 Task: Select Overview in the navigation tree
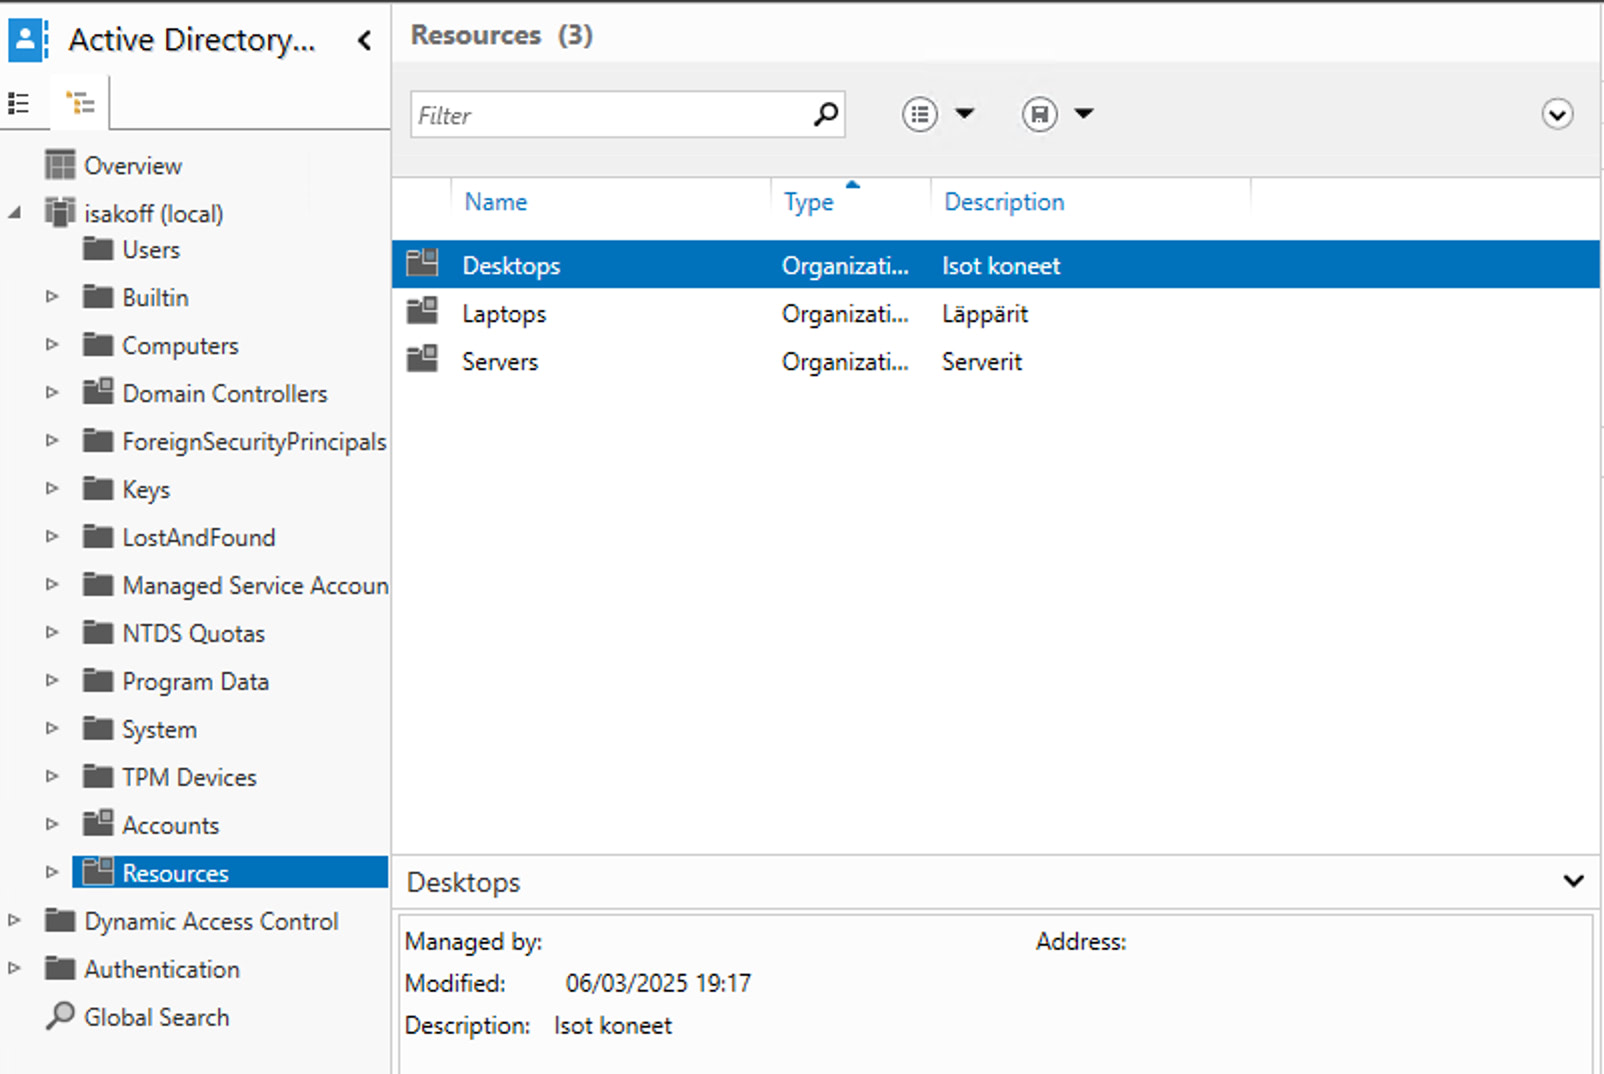point(132,165)
